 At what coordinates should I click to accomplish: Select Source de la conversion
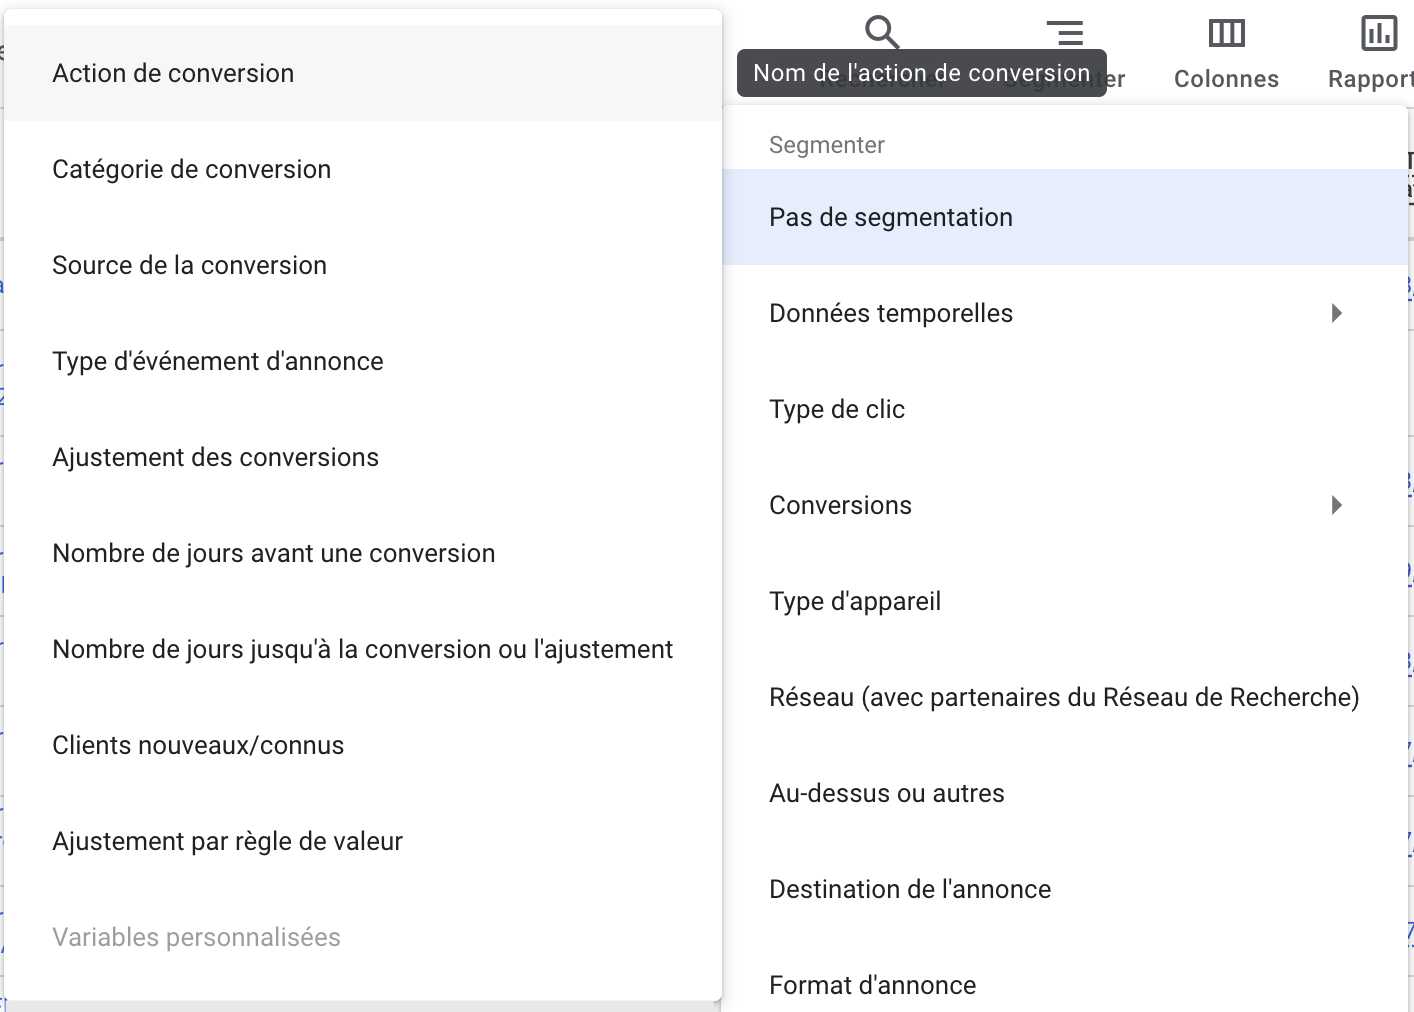coord(363,265)
